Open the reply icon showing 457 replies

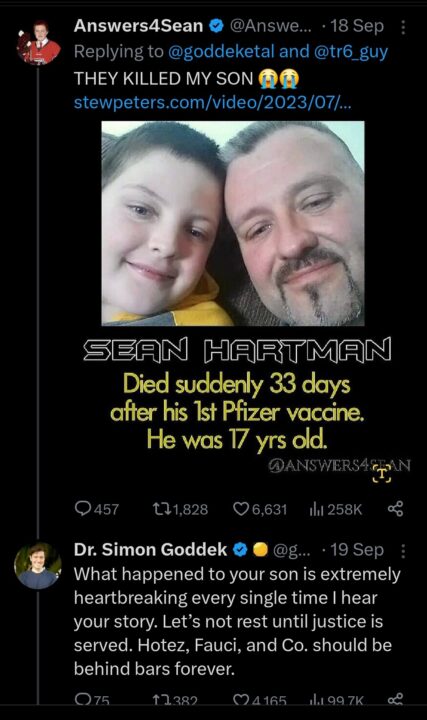(x=83, y=508)
